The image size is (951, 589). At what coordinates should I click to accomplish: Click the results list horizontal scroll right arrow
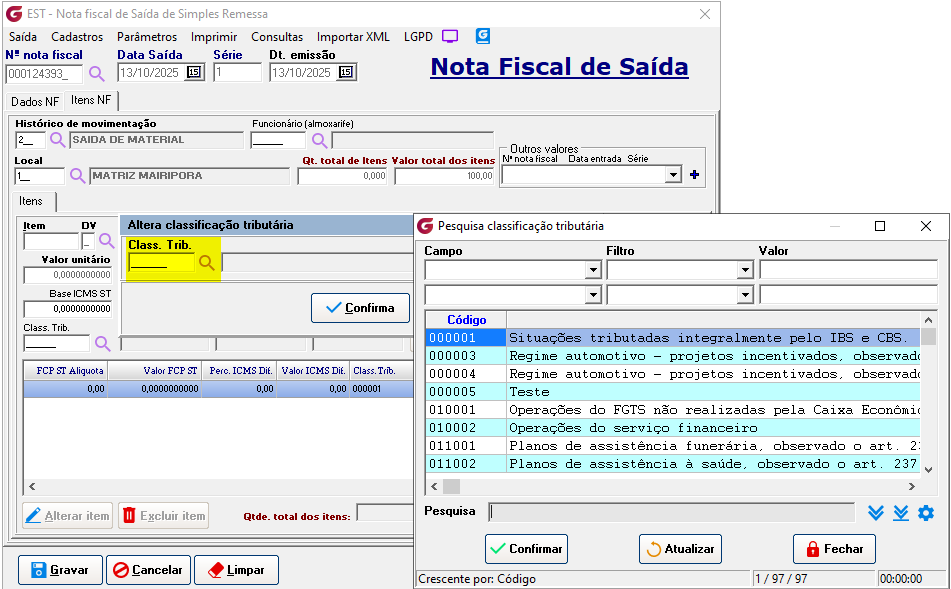[x=912, y=486]
